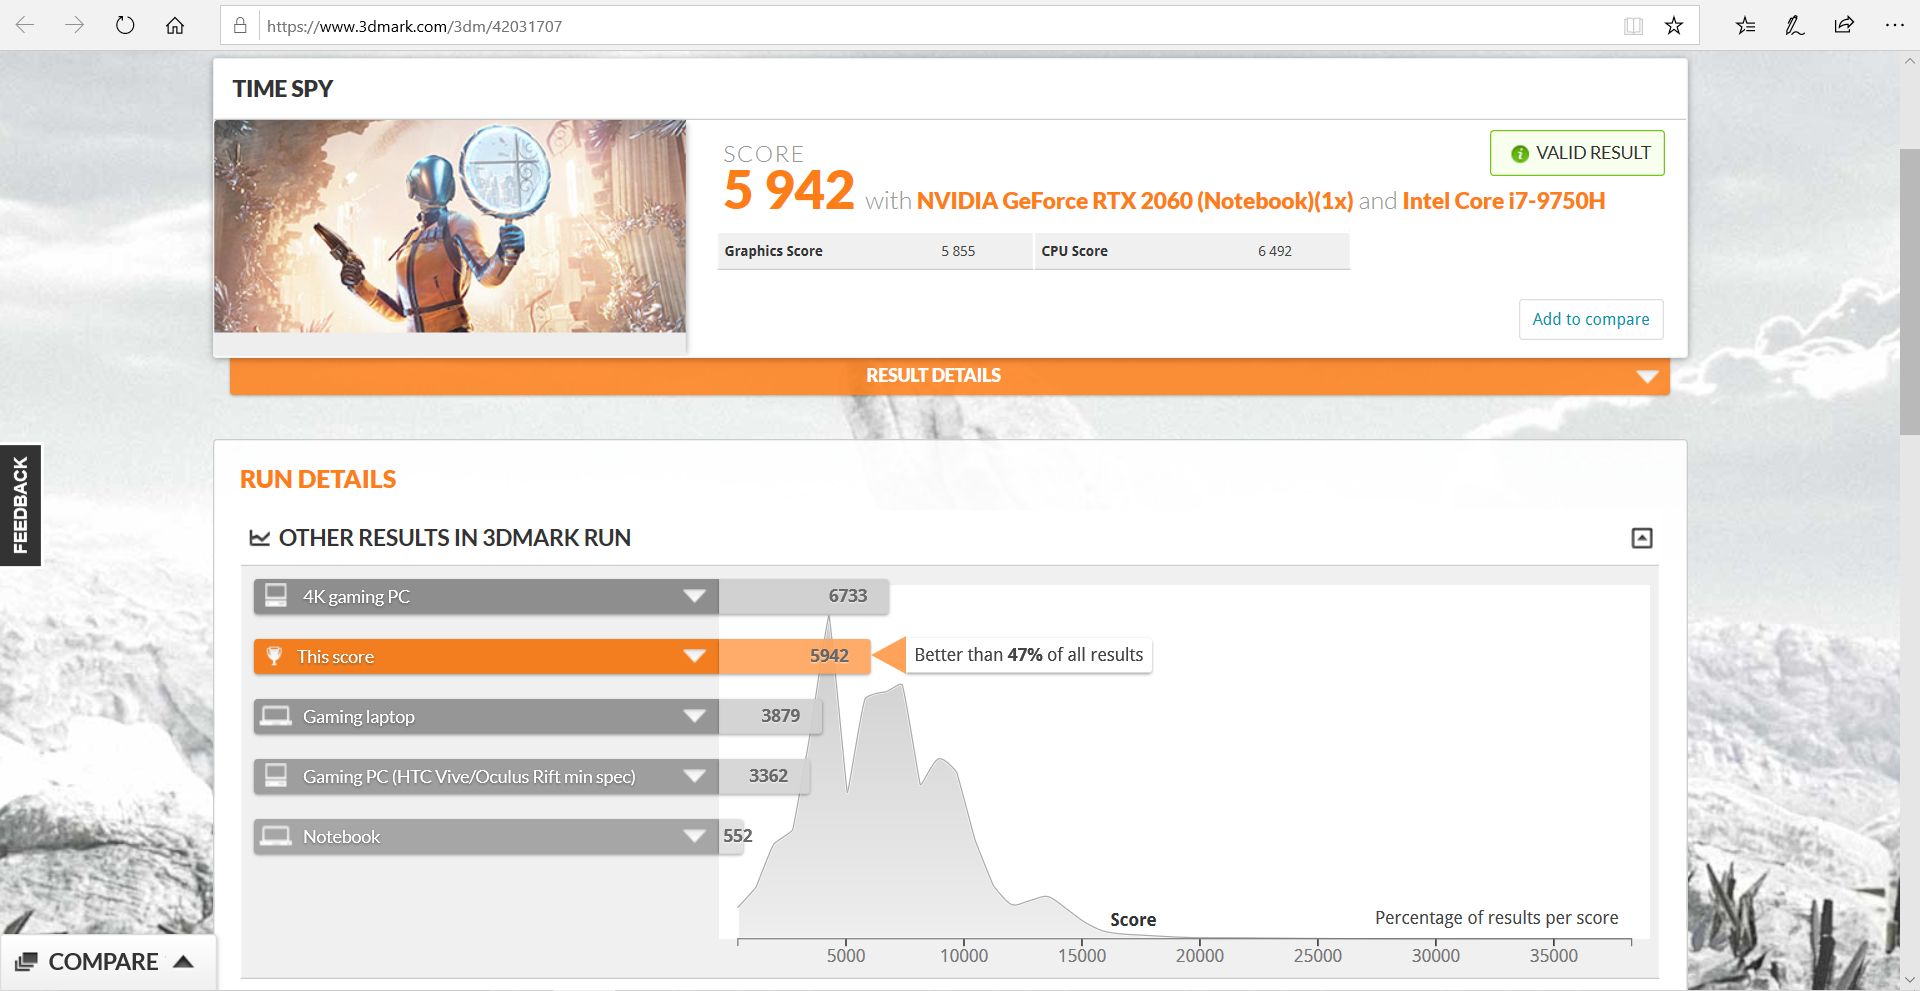Click the desktop icon for Gaming PC HTC Vive
This screenshot has height=991, width=1920.
(276, 776)
